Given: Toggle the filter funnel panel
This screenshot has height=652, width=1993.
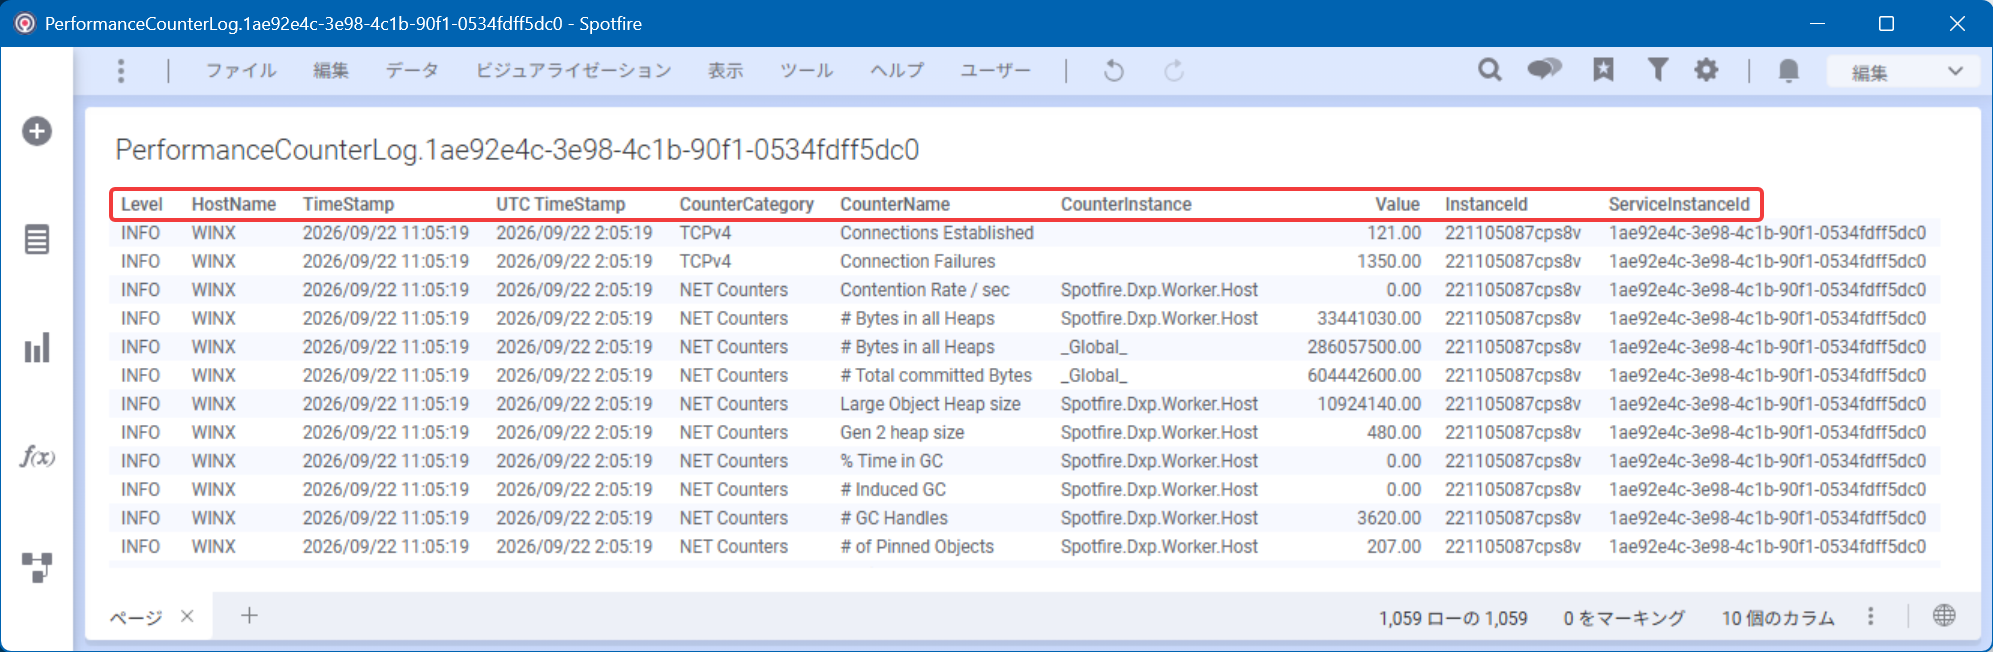Looking at the screenshot, I should [1657, 70].
